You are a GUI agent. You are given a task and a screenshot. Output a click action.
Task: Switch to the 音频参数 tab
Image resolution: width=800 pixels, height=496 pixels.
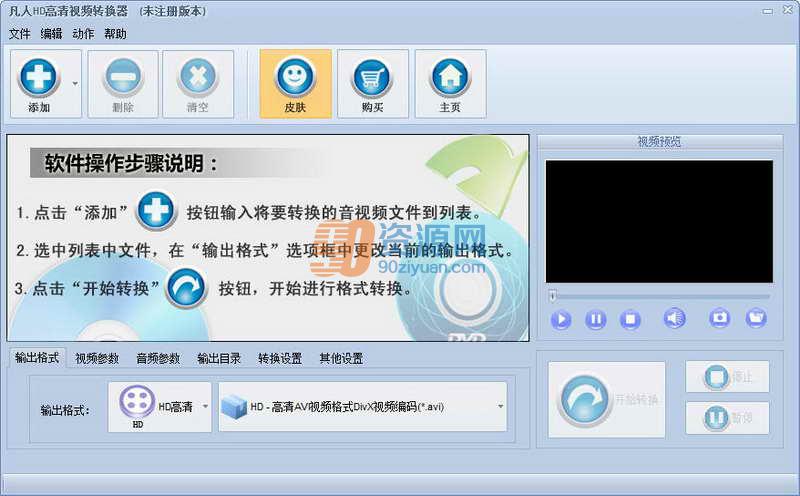pyautogui.click(x=158, y=358)
